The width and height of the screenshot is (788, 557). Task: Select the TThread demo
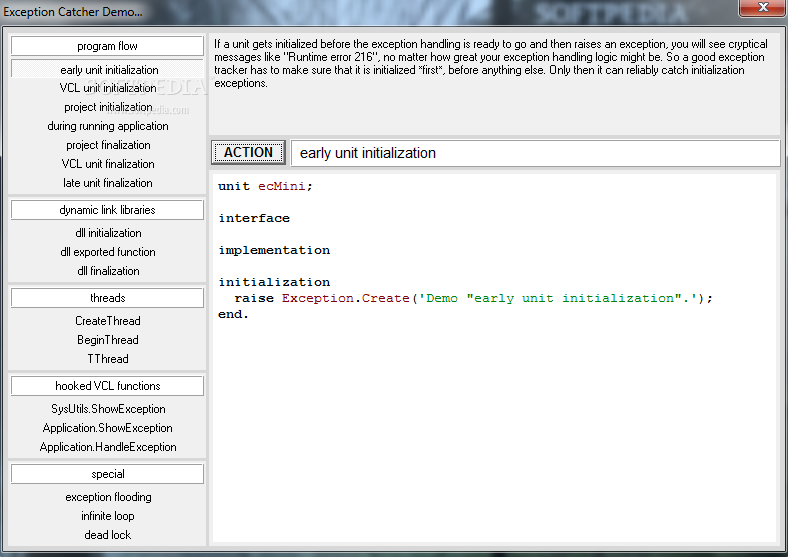[108, 359]
